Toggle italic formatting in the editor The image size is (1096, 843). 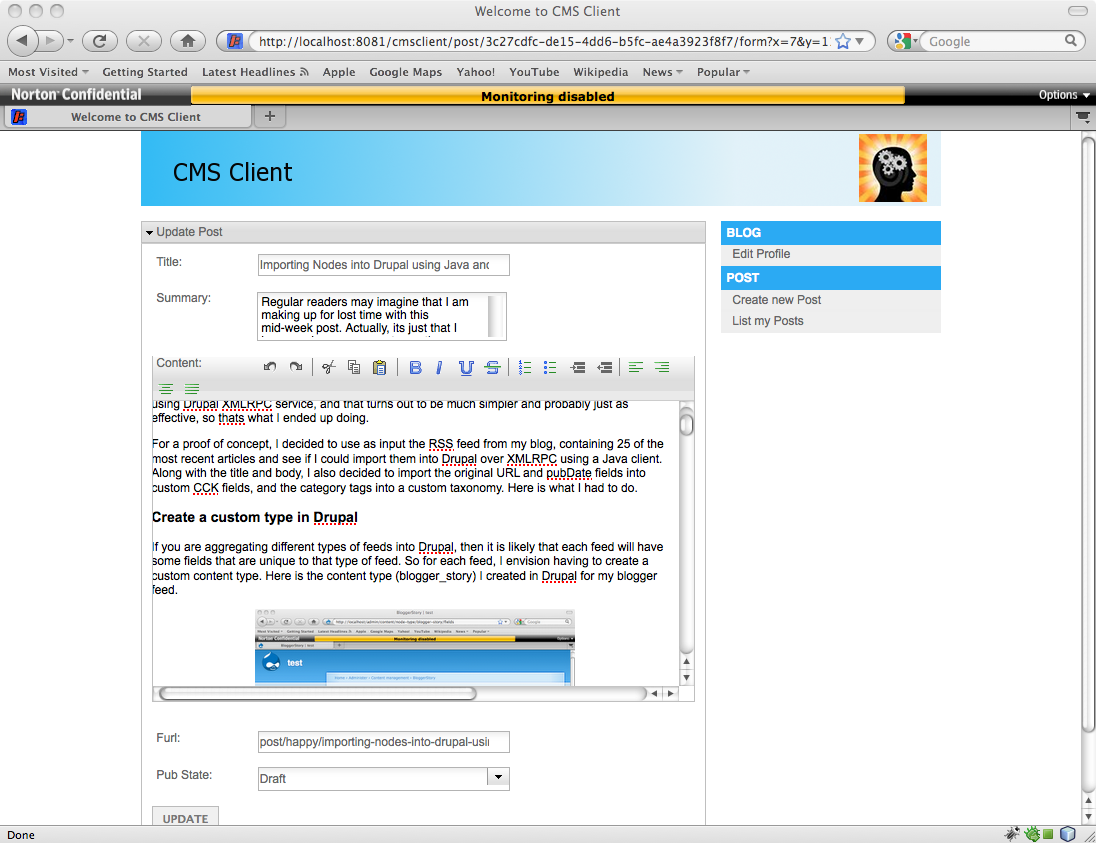[x=439, y=368]
